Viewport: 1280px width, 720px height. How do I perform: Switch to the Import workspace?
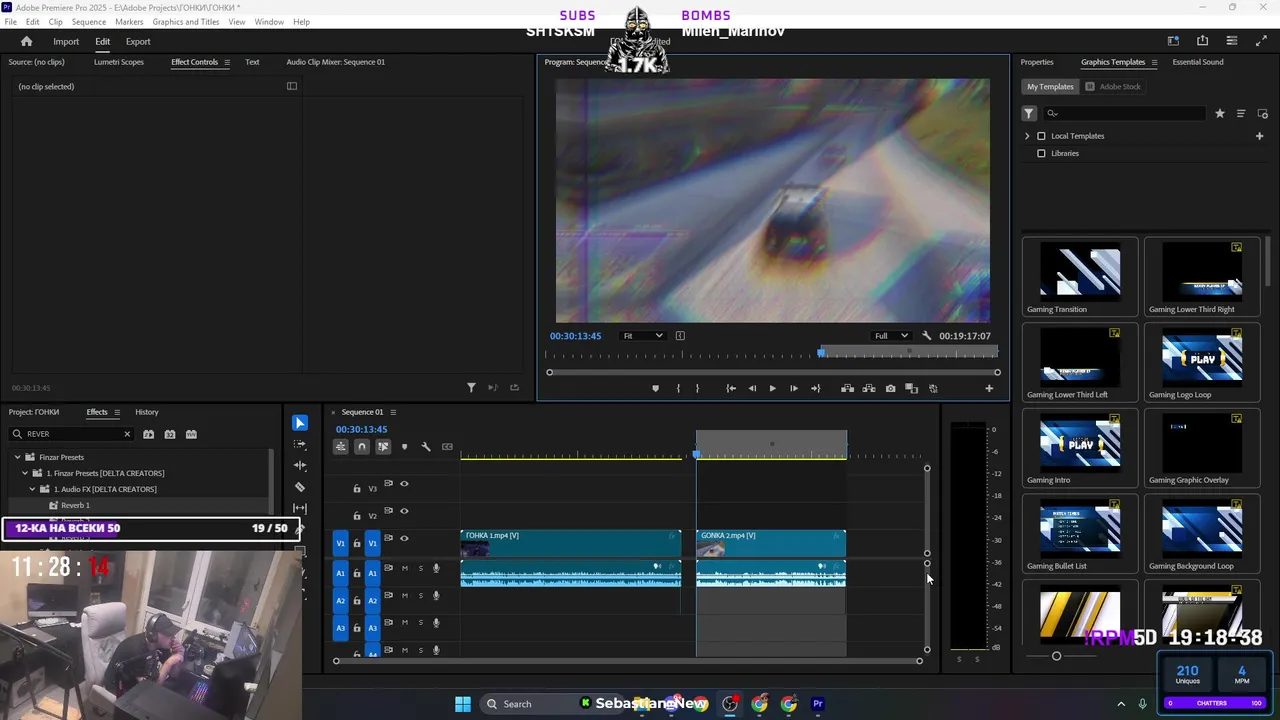point(66,41)
